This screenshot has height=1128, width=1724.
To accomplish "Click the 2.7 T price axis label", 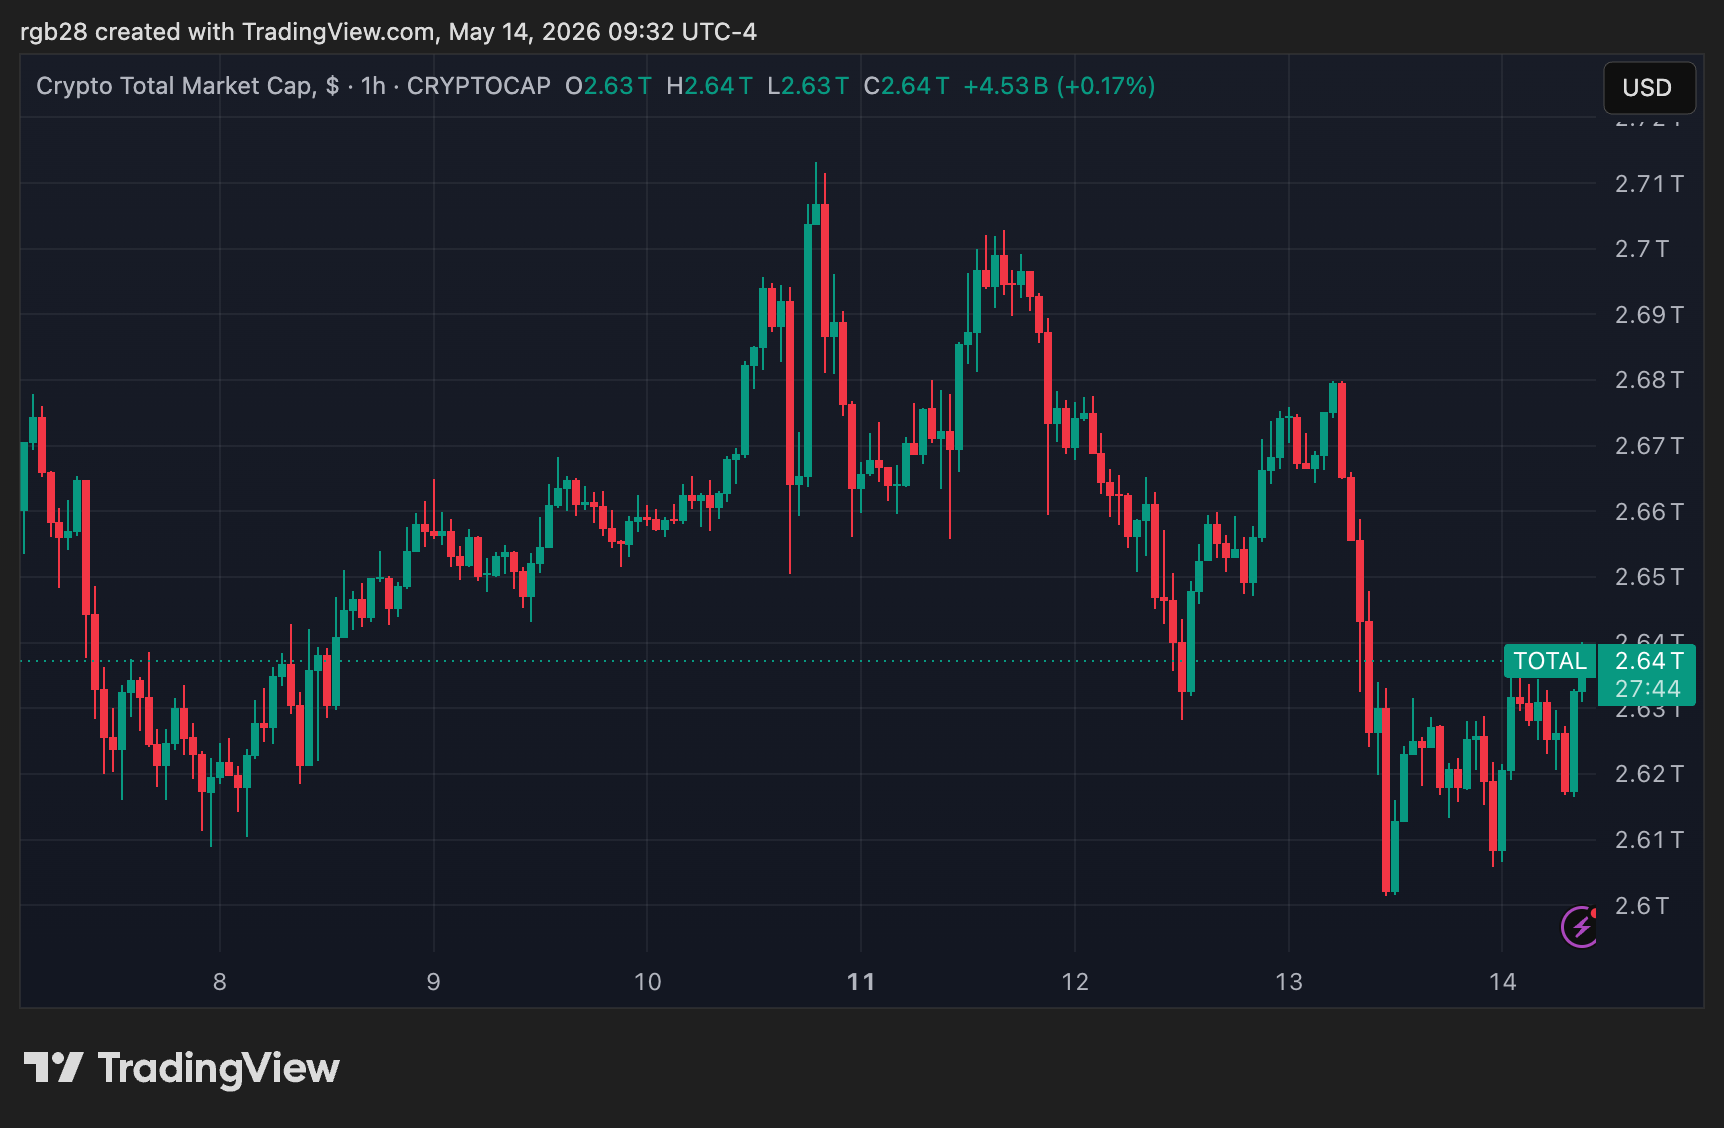I will tap(1642, 249).
